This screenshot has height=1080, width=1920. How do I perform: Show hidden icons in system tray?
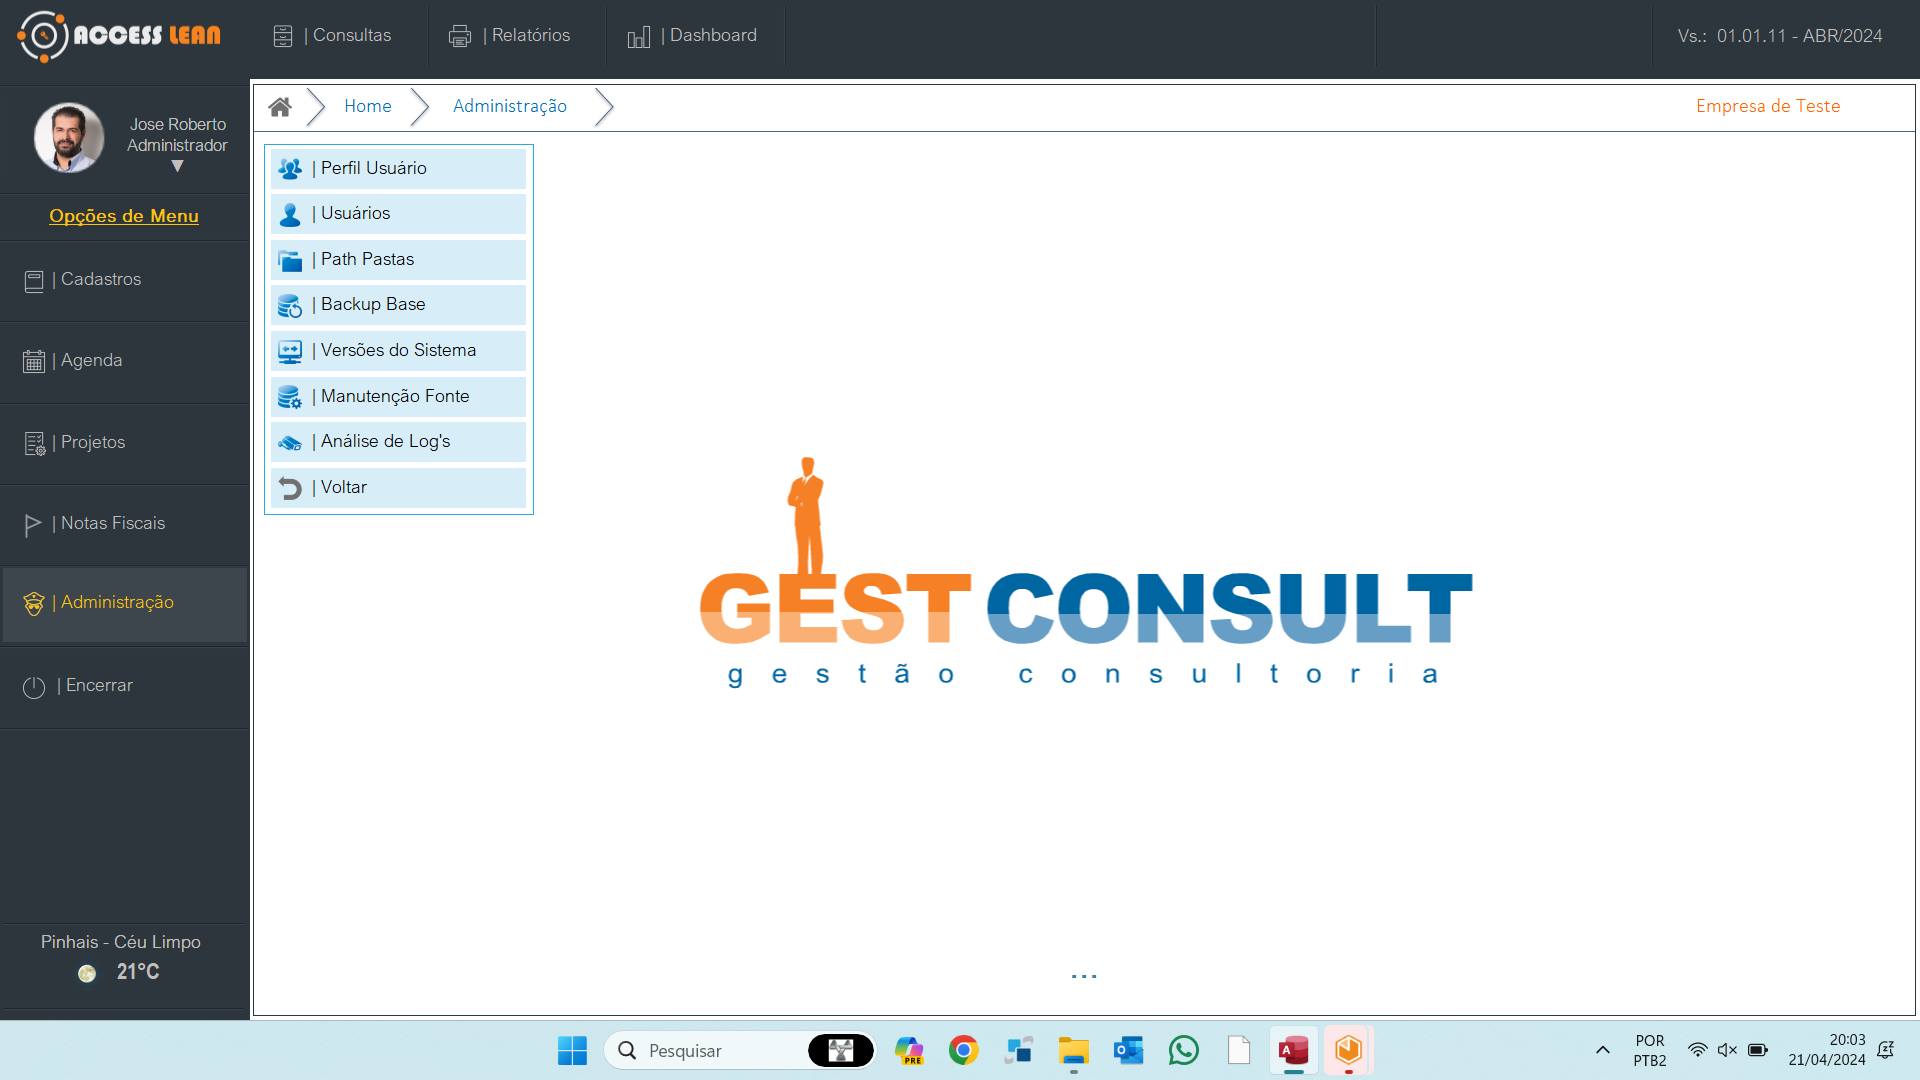[x=1602, y=1050]
